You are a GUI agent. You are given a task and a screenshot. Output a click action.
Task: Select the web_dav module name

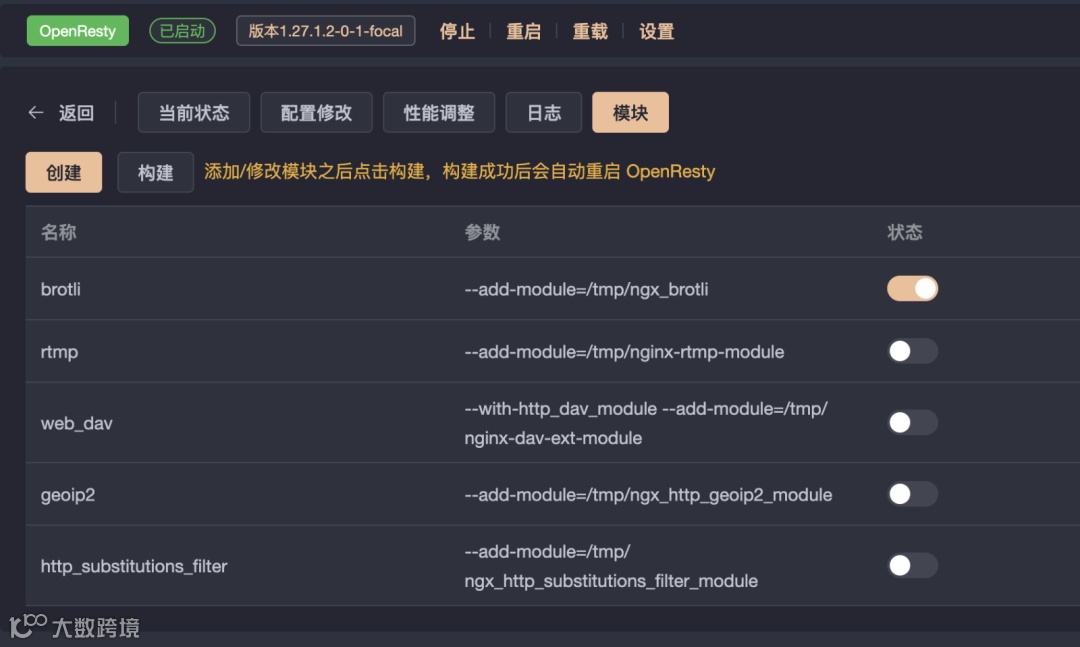point(76,423)
